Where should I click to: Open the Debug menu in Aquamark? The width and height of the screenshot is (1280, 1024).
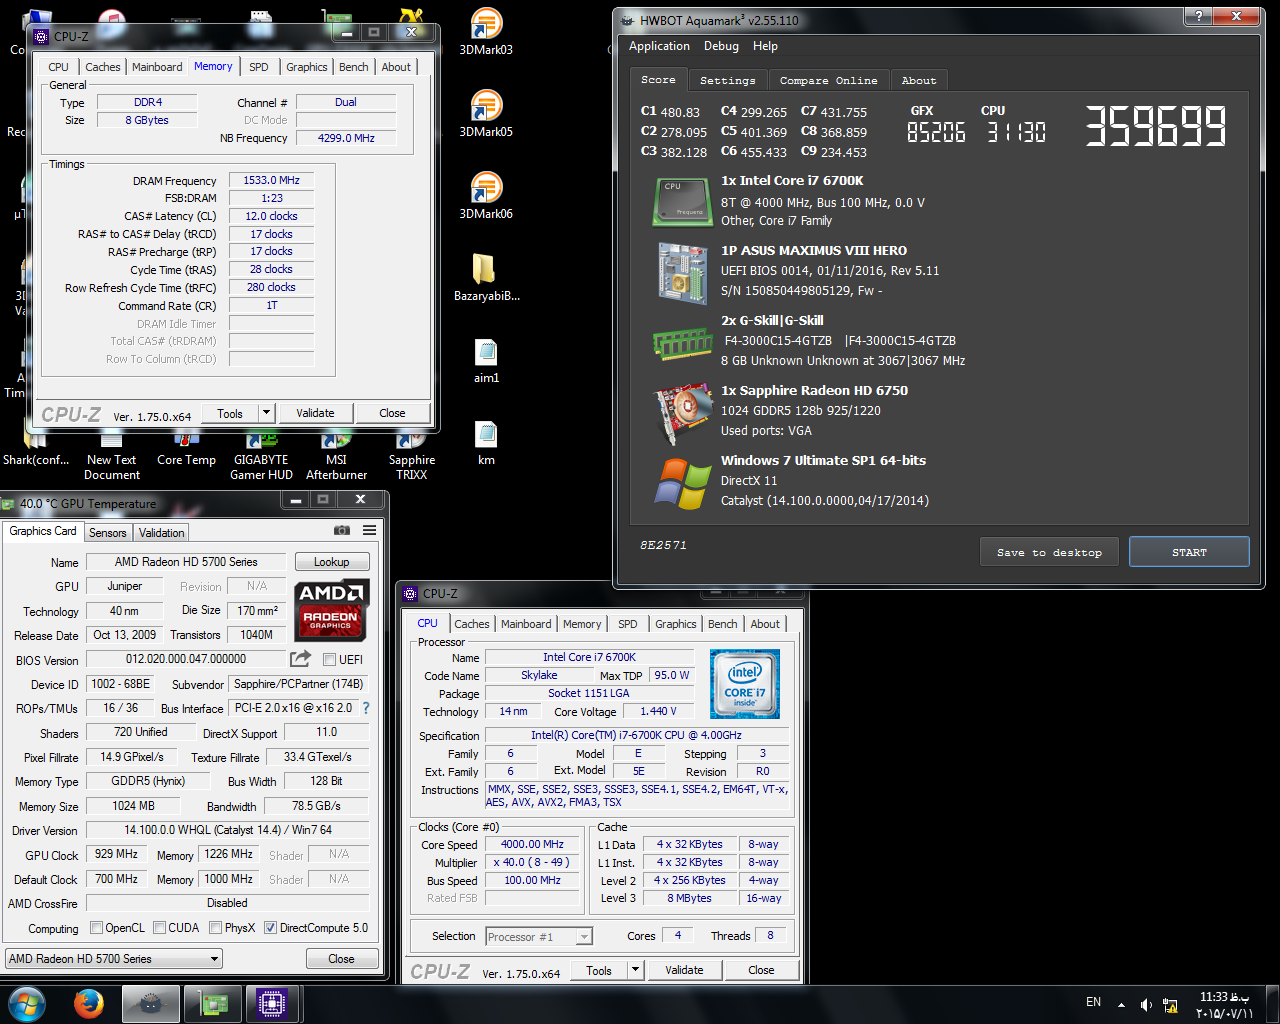721,46
